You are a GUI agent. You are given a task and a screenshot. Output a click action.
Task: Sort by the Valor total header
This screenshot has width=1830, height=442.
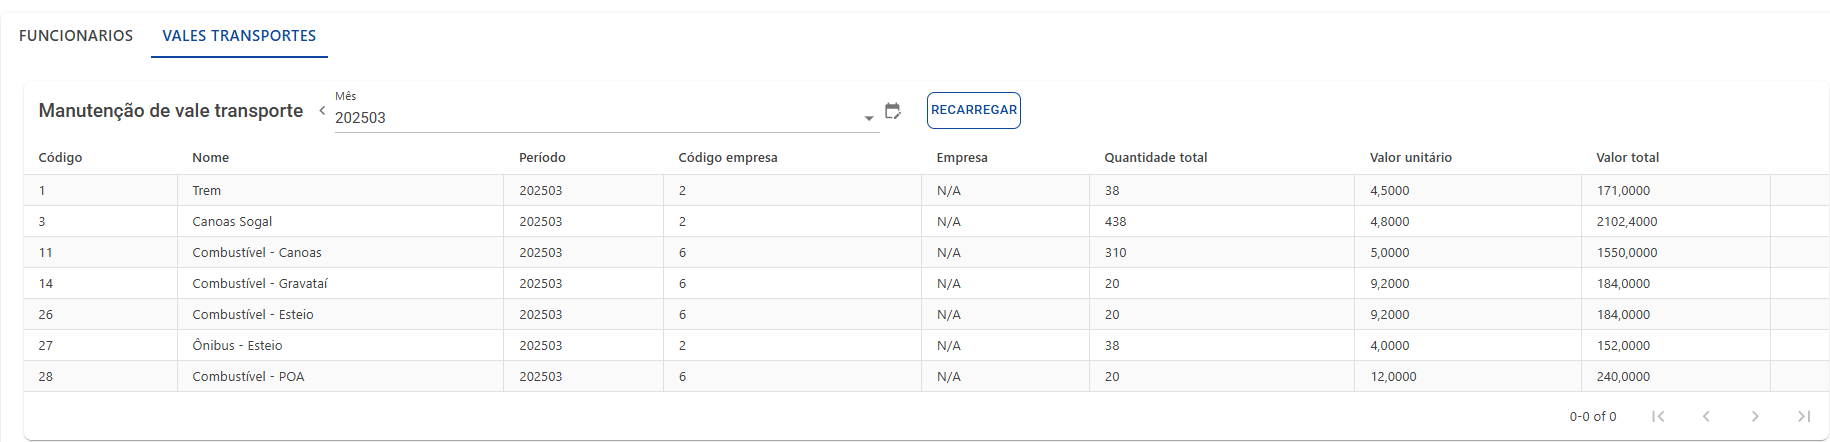pyautogui.click(x=1628, y=158)
